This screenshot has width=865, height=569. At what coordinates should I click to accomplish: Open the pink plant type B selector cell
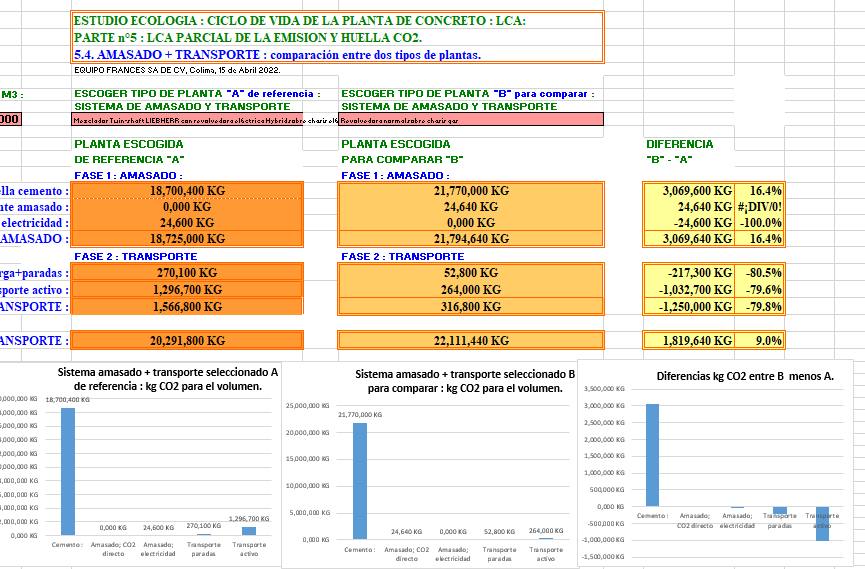[471, 120]
